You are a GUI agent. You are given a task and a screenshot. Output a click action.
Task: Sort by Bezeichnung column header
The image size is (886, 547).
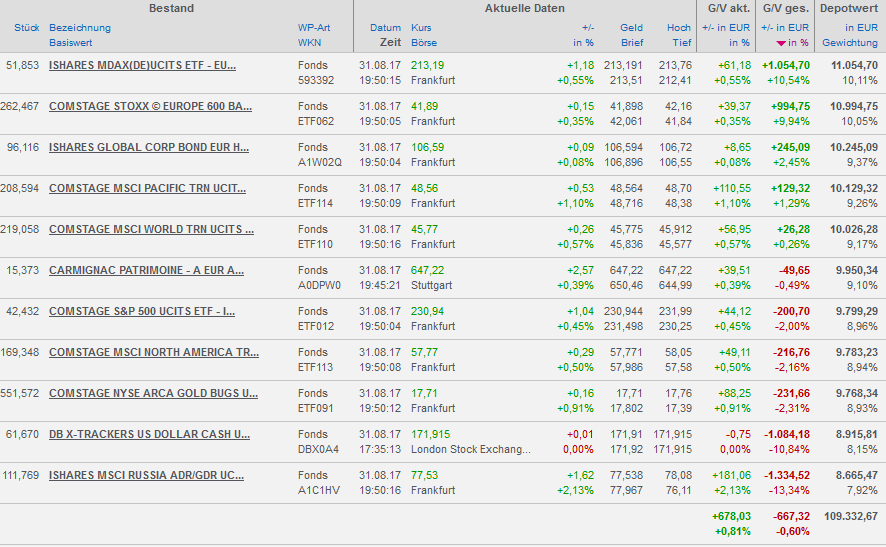click(80, 28)
